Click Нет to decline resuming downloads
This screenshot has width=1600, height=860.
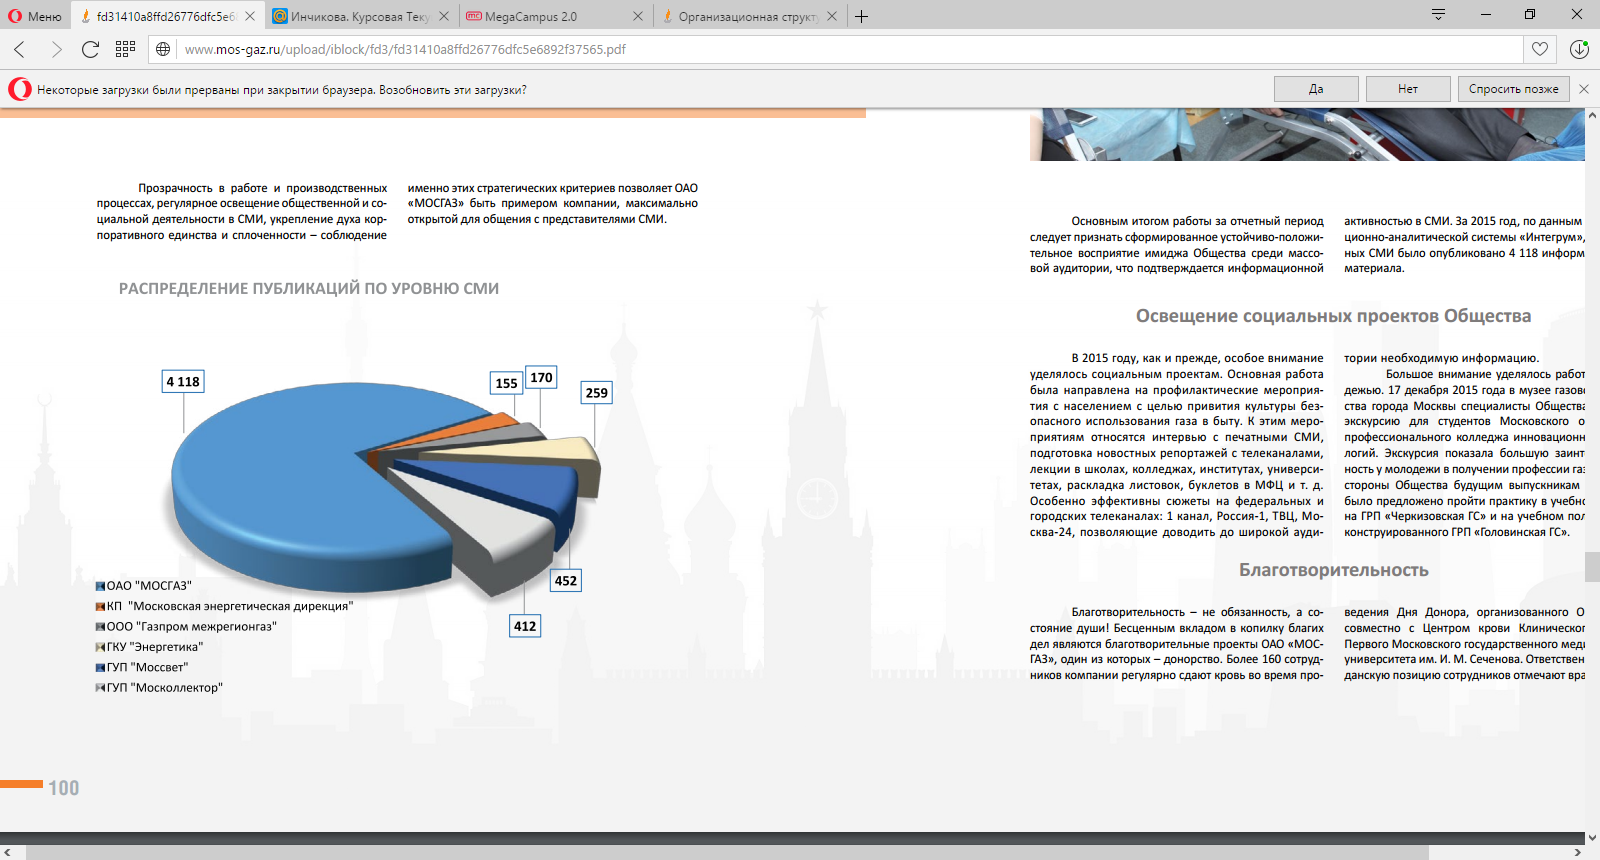click(1408, 89)
